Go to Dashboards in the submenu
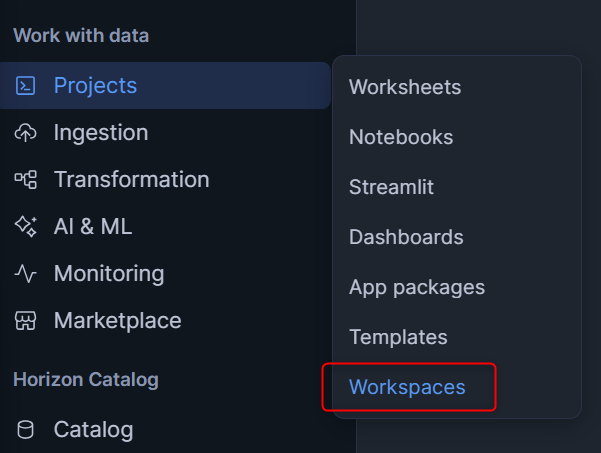Viewport: 601px width, 453px height. pos(406,237)
